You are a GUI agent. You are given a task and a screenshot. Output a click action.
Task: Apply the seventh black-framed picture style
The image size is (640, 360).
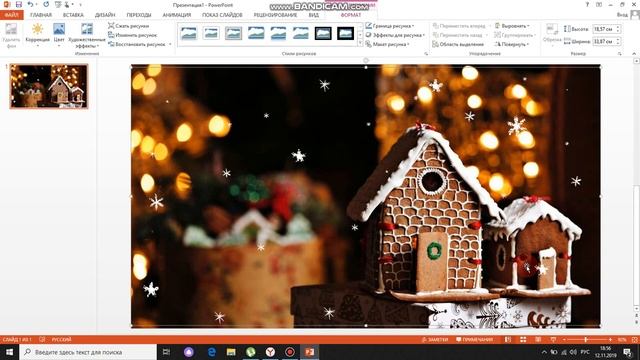pos(323,33)
